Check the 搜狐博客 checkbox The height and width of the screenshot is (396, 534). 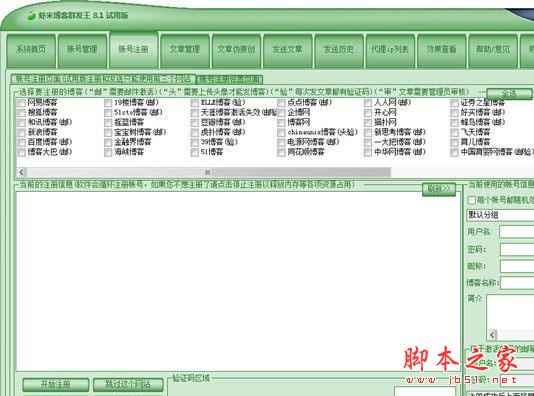[21, 113]
